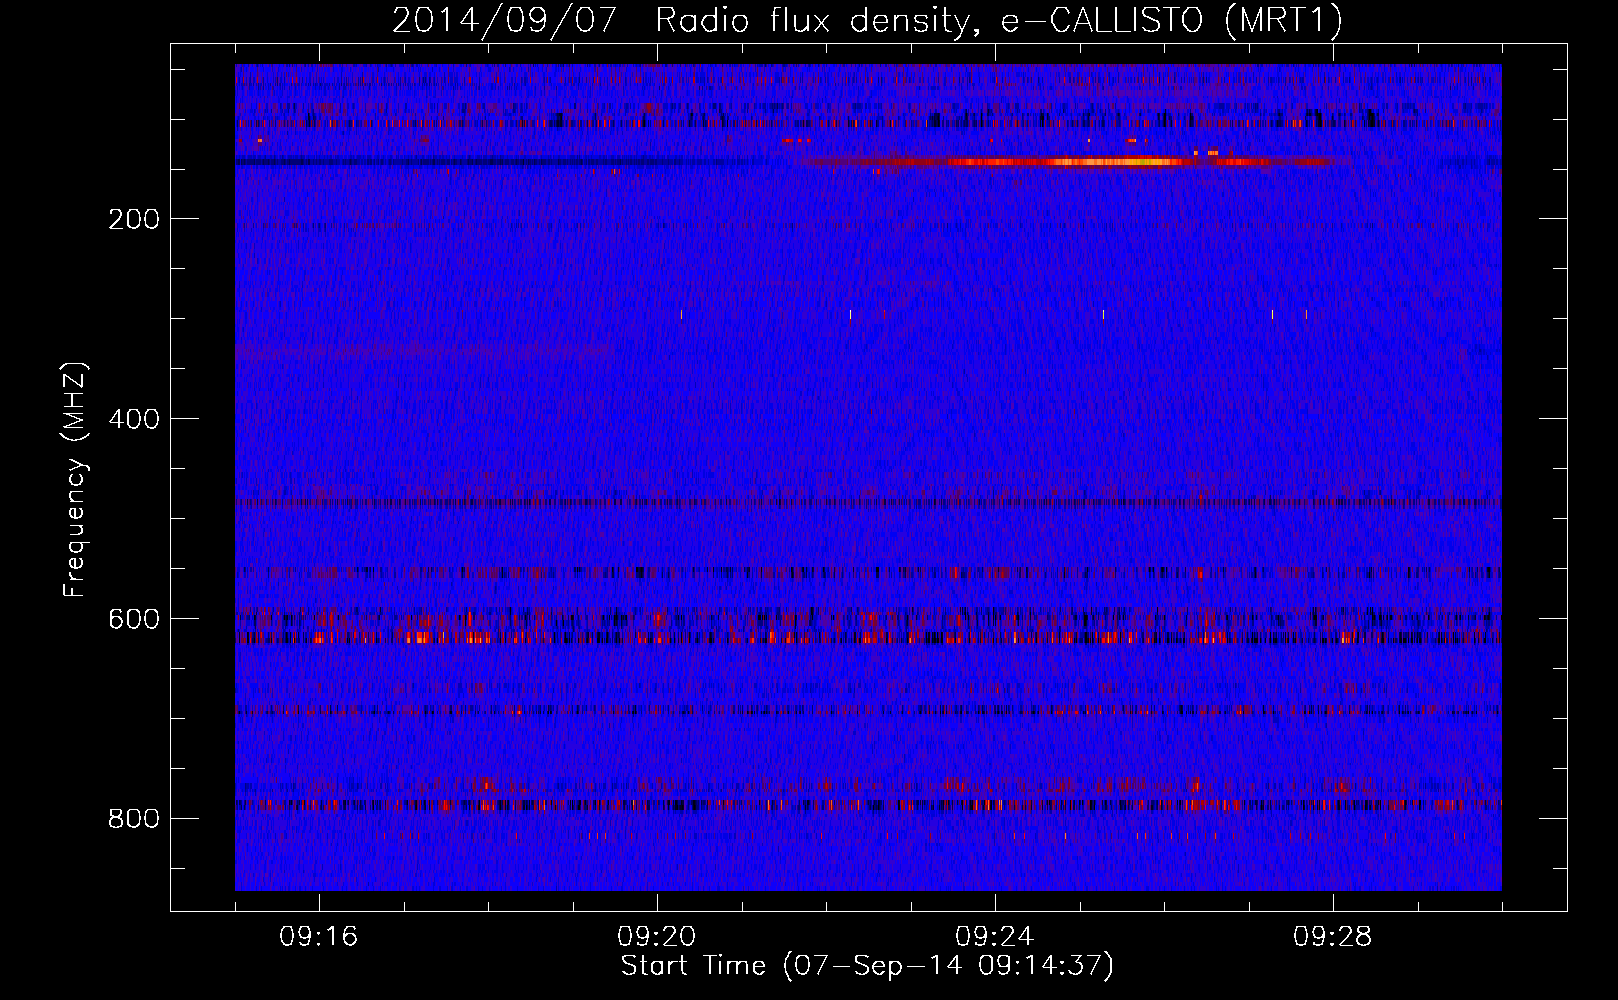Click the 09:24 time tick label

point(995,937)
